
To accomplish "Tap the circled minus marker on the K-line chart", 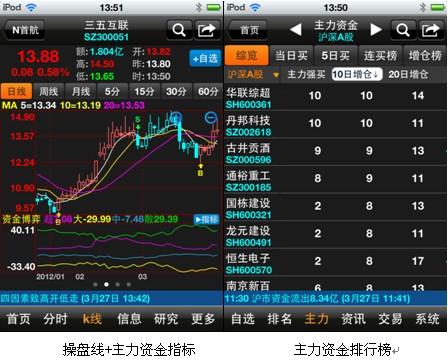I will click(x=211, y=118).
